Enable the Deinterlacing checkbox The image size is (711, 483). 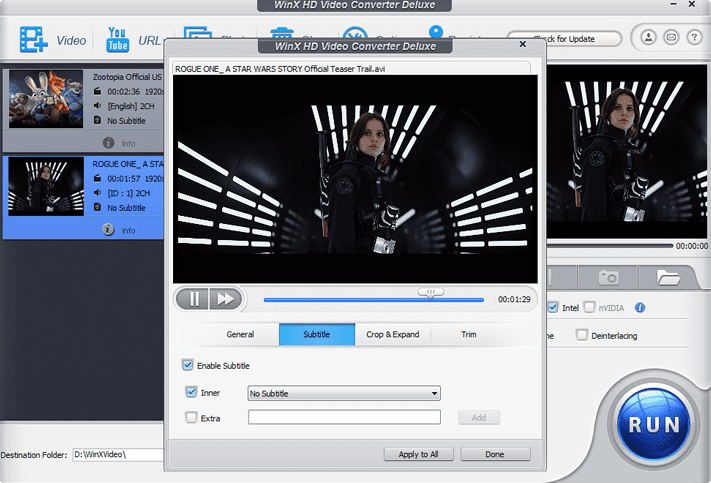pos(581,335)
